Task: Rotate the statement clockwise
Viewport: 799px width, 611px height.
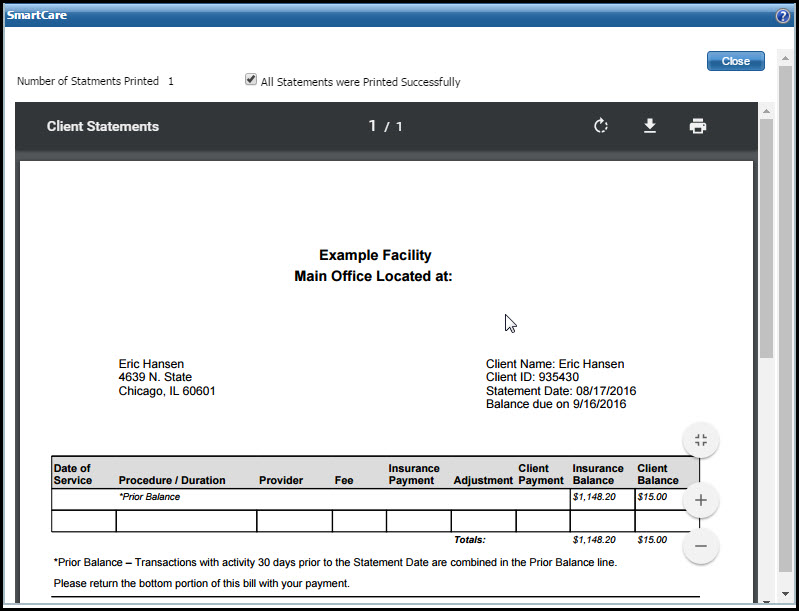Action: pyautogui.click(x=601, y=126)
